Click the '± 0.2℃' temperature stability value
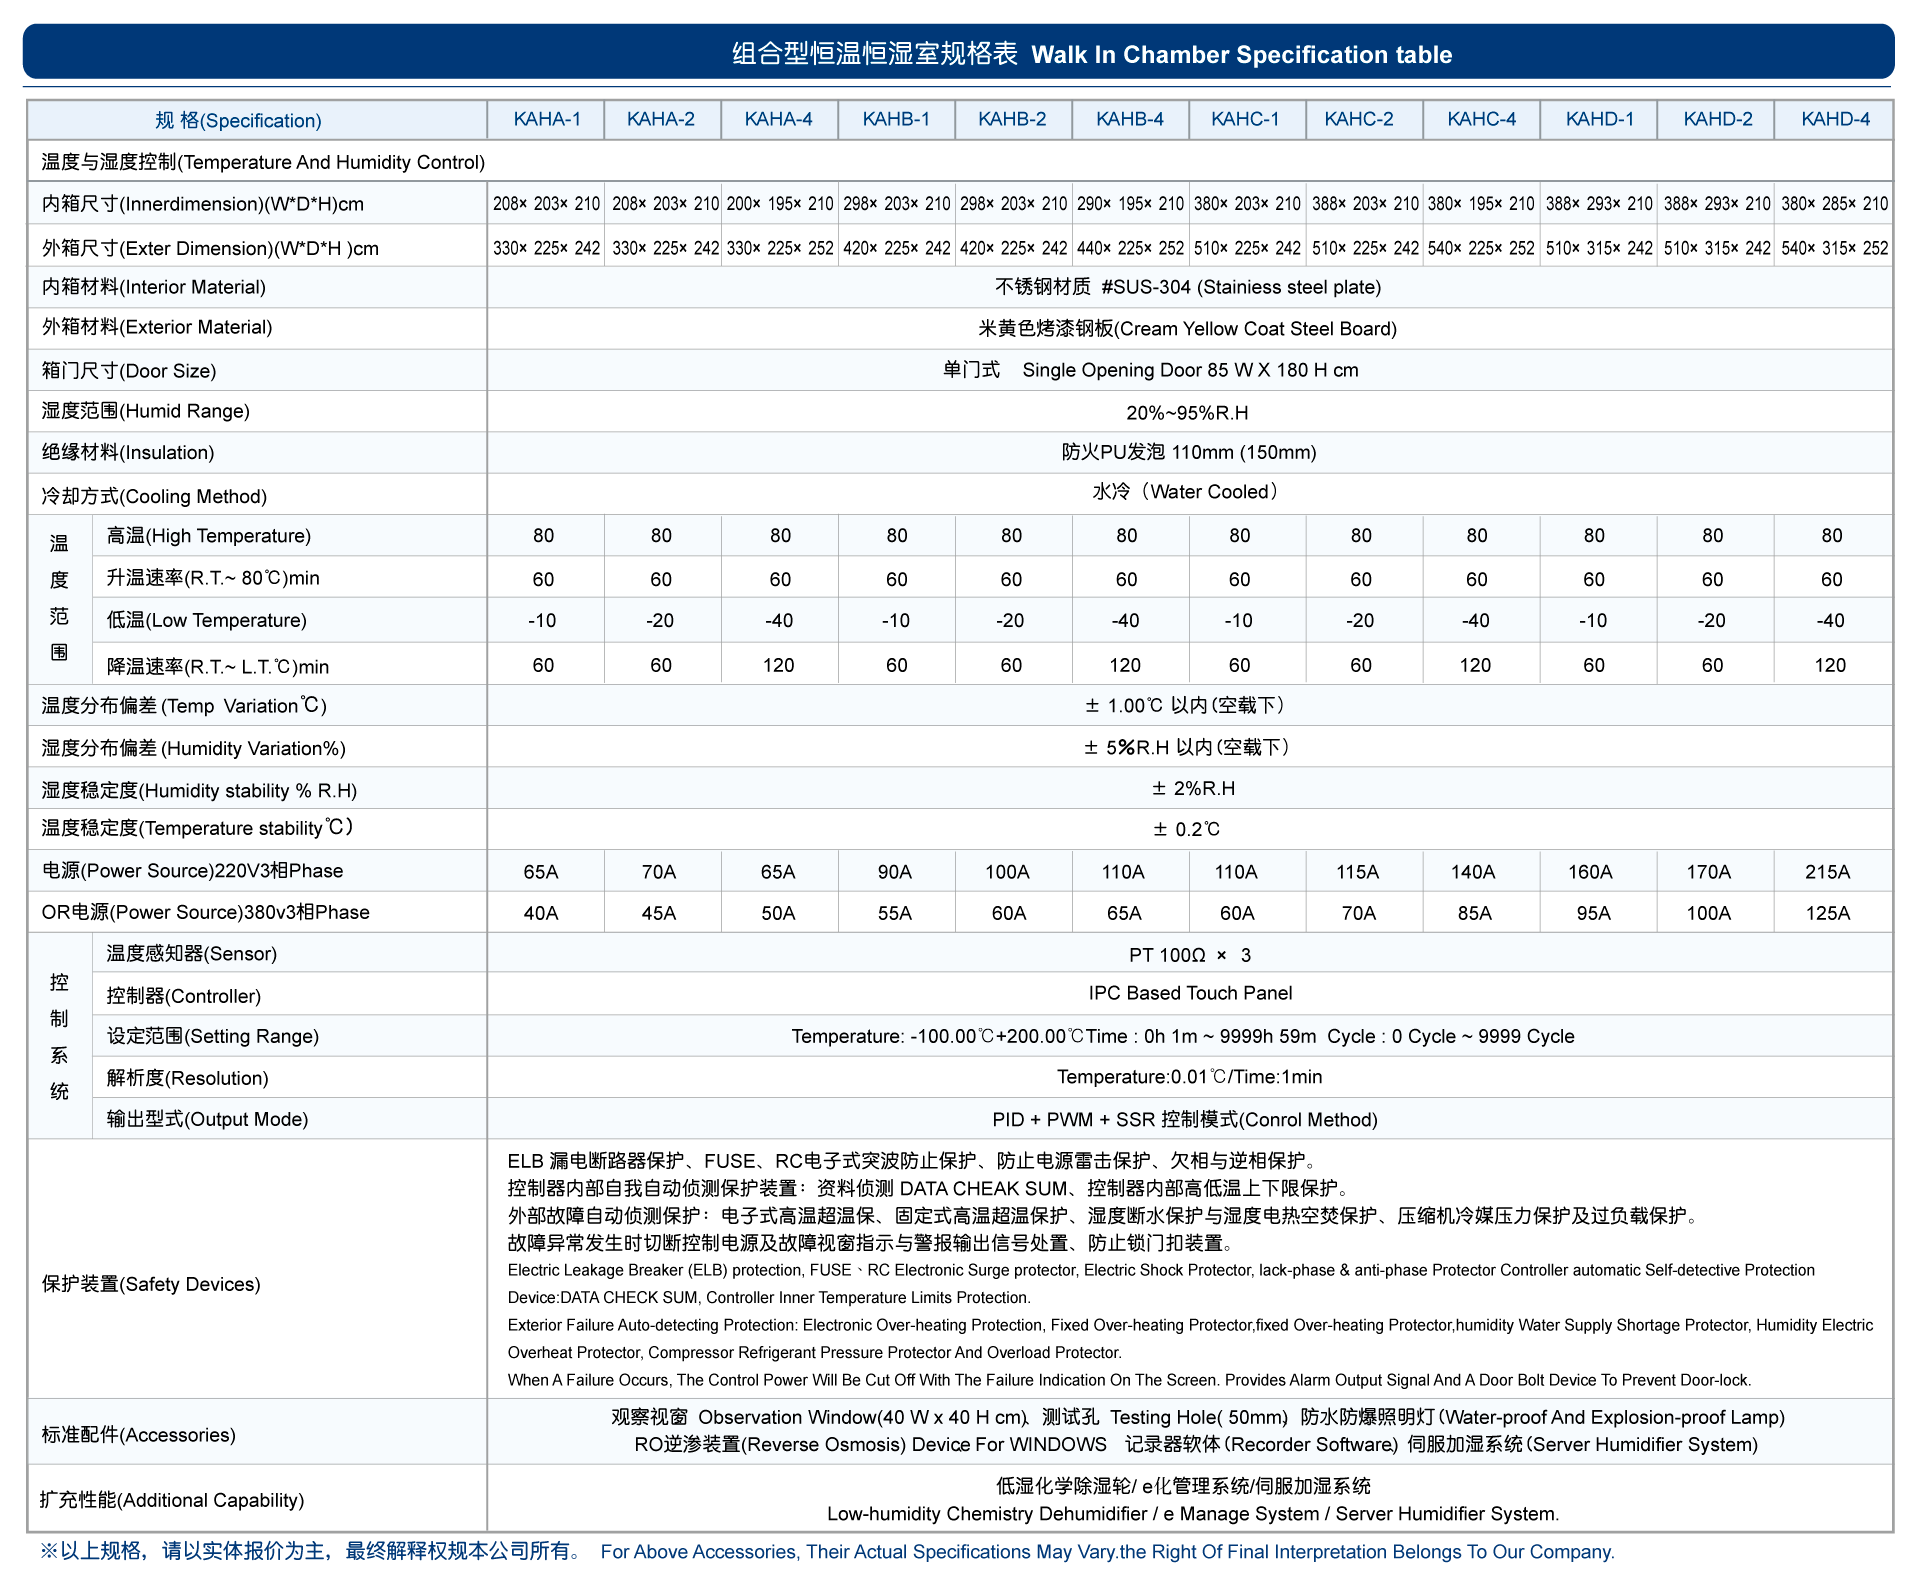The image size is (1920, 1580). [x=1186, y=829]
